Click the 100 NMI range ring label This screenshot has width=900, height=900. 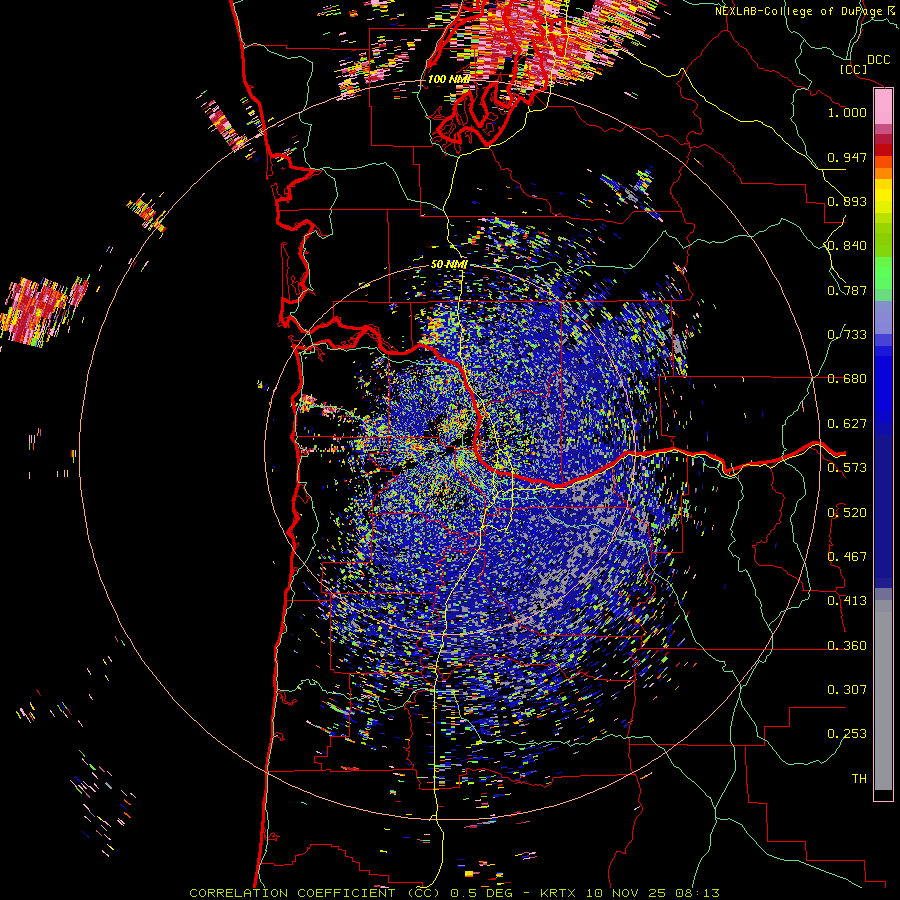pos(448,79)
